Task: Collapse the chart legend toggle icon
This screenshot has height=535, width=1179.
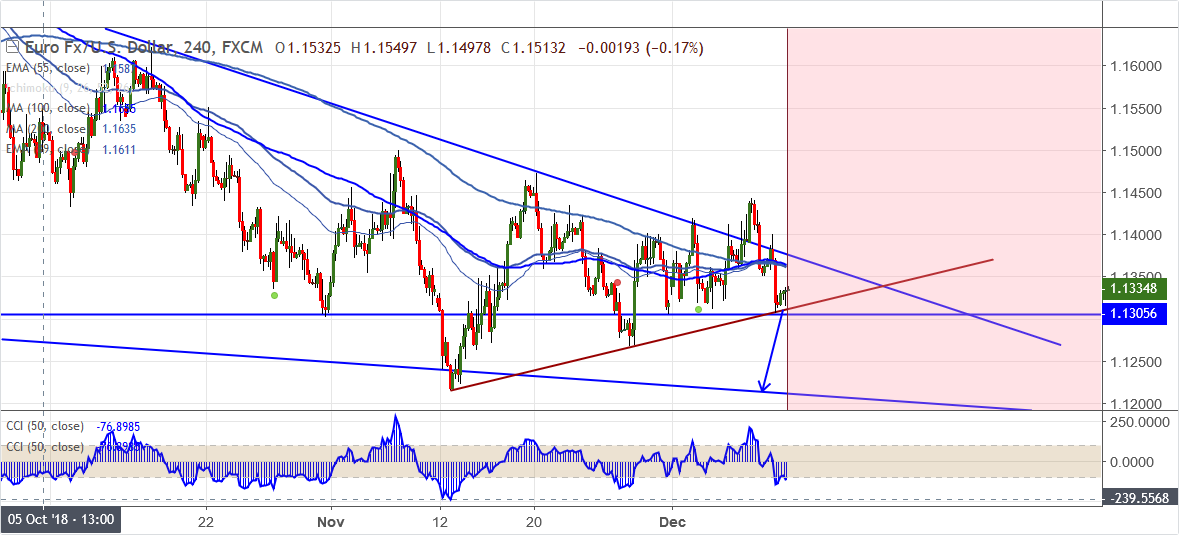Action: [10, 47]
